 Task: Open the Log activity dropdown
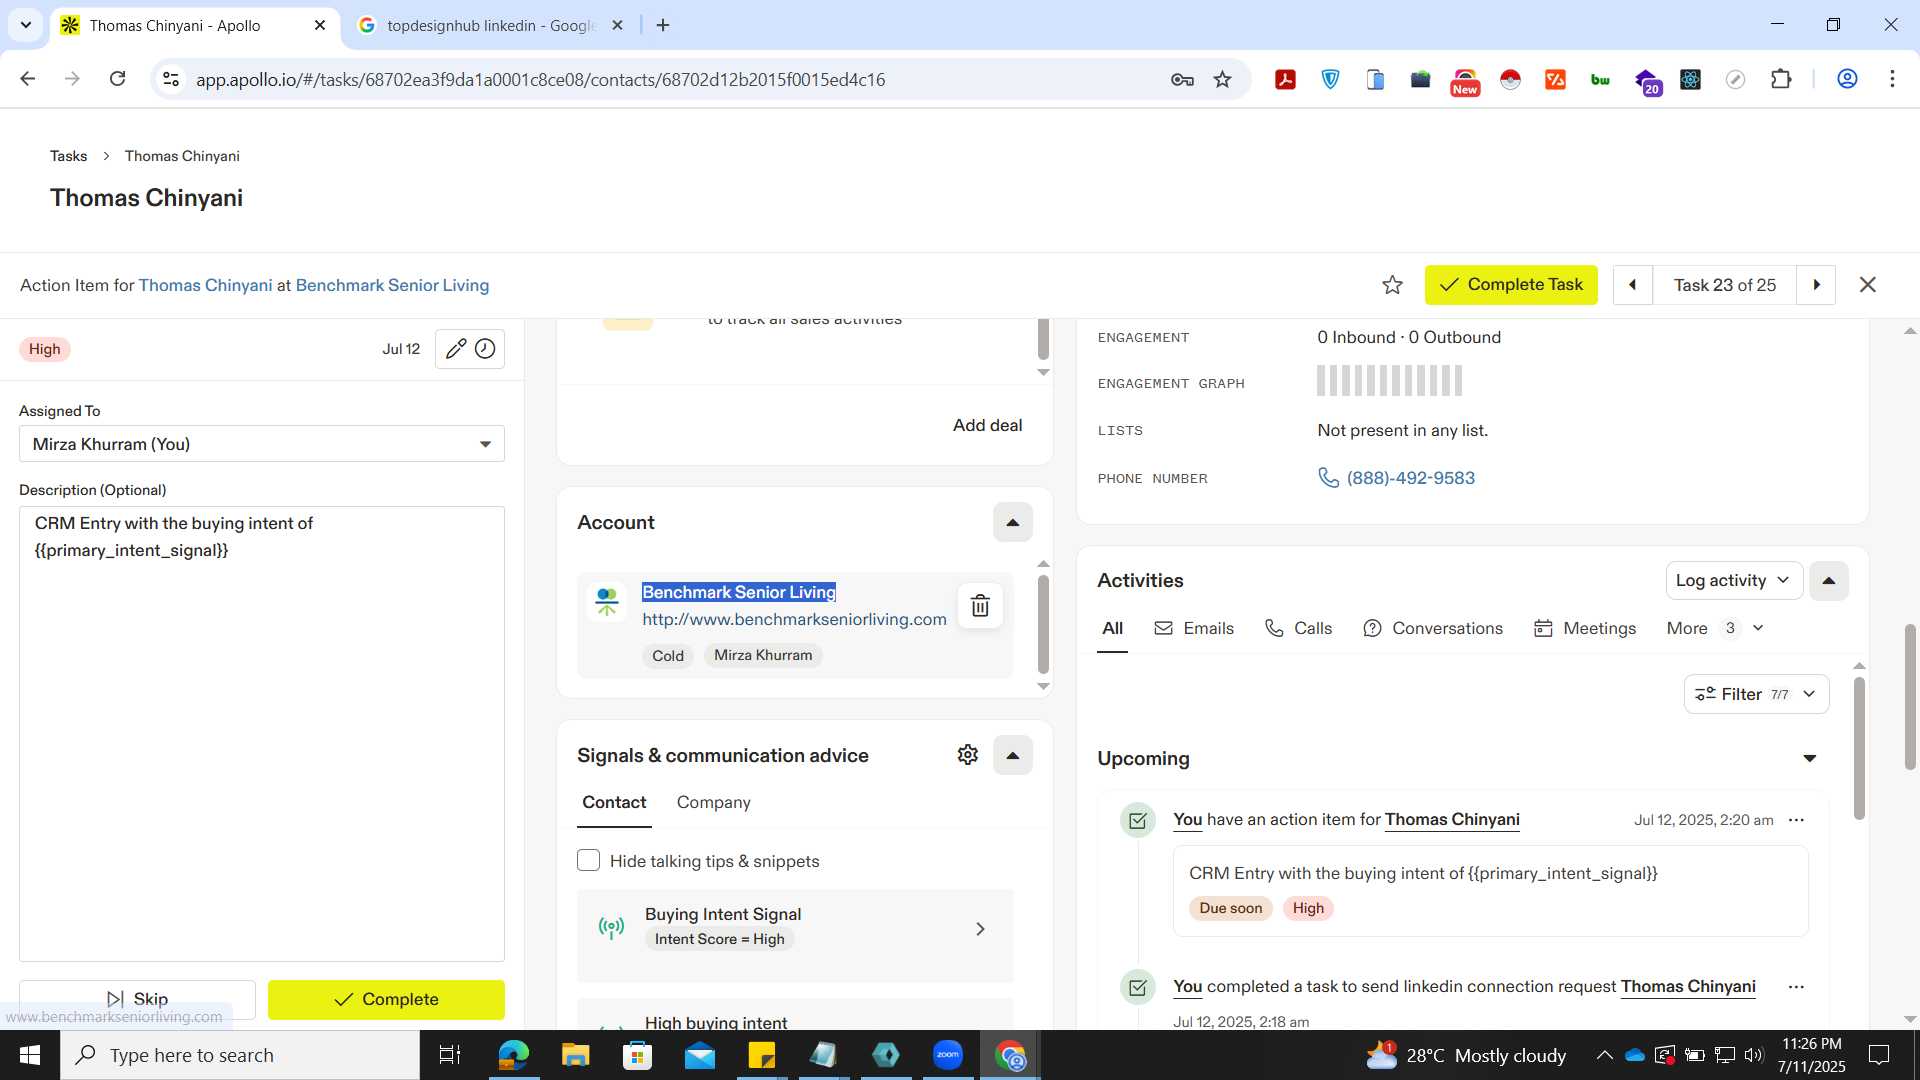click(x=1733, y=581)
